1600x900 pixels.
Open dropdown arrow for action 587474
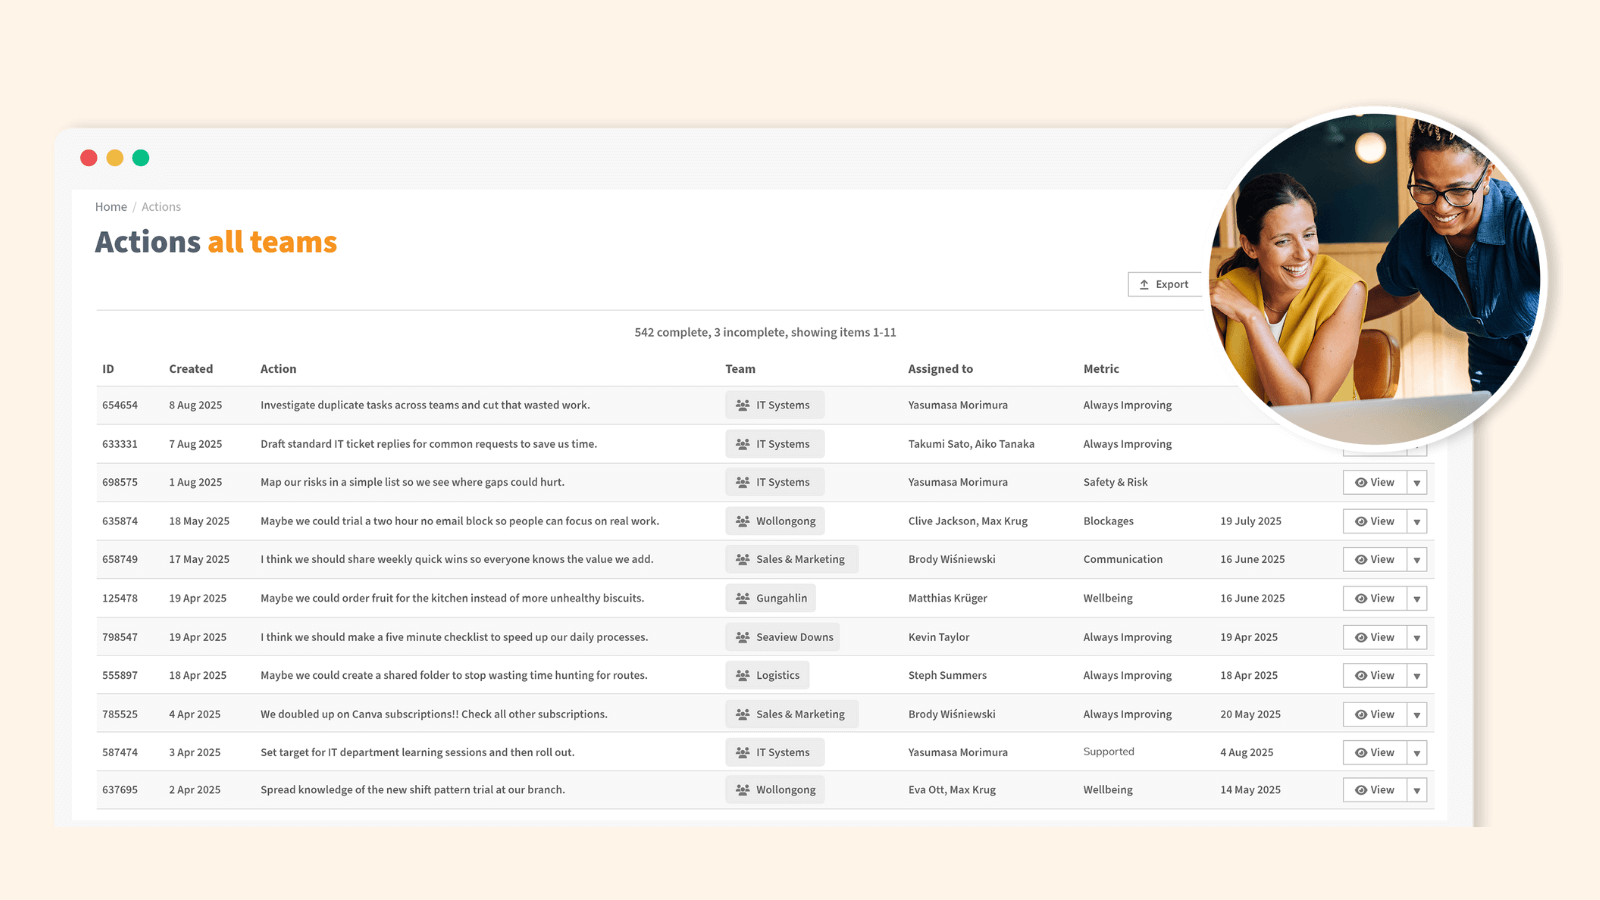[x=1417, y=753]
